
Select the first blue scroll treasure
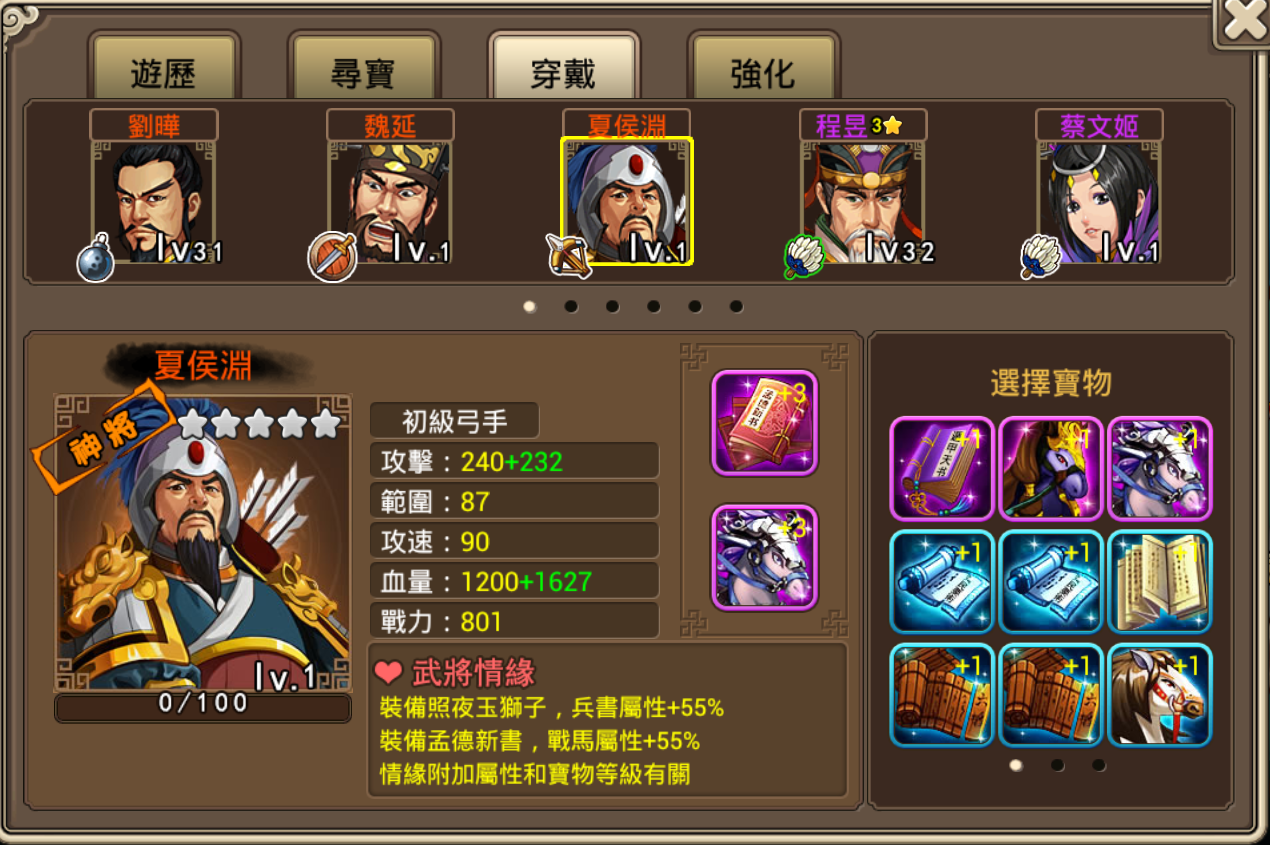942,582
